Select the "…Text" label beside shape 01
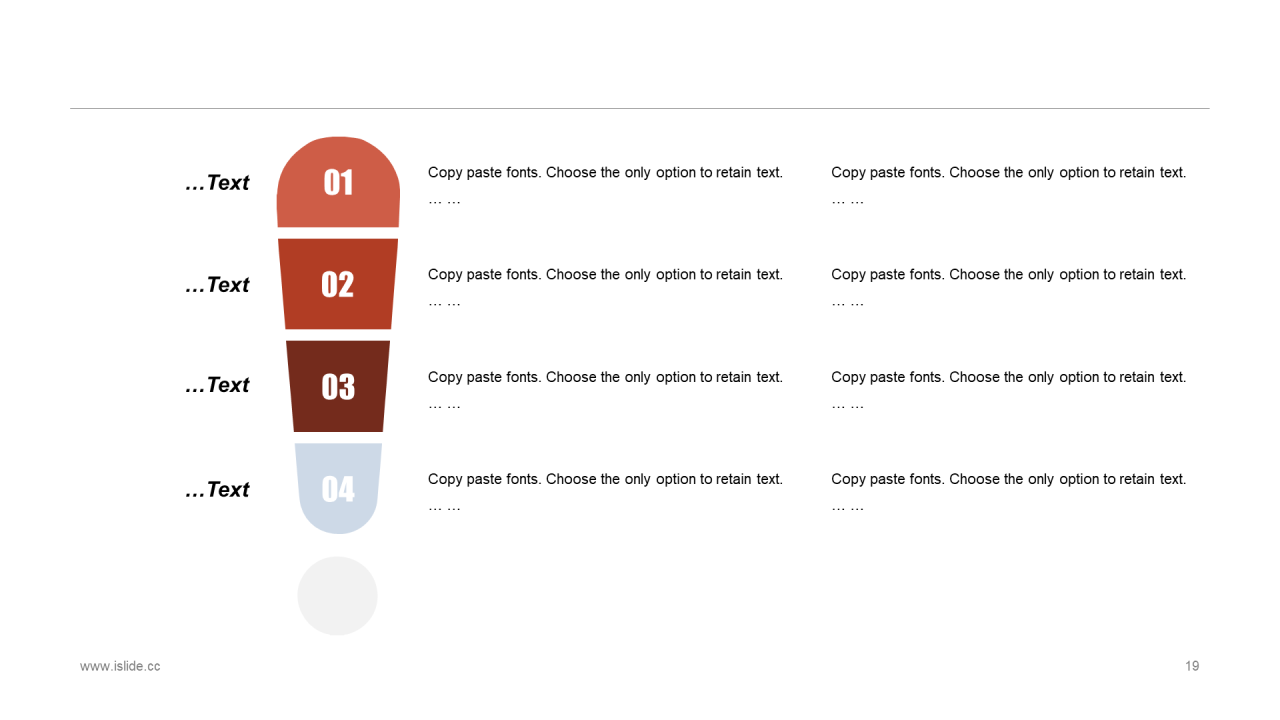The width and height of the screenshot is (1280, 720). coord(217,183)
